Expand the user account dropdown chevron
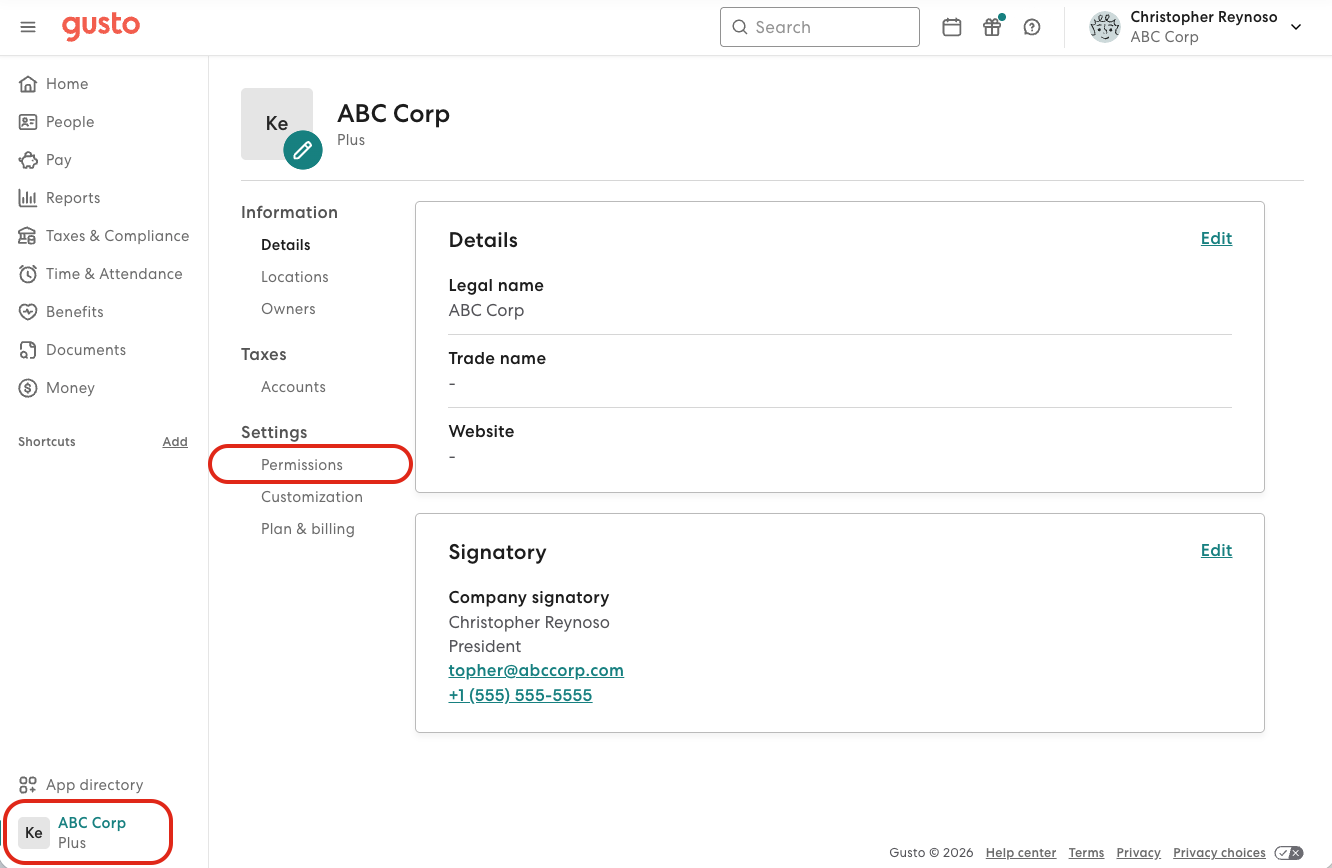This screenshot has width=1332, height=868. 1296,27
